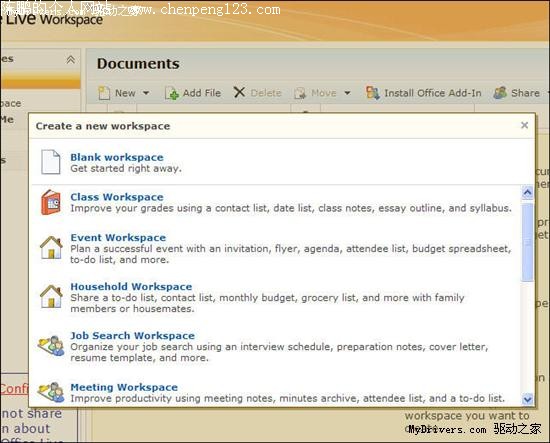The height and width of the screenshot is (443, 550).
Task: Click the Documents heading
Action: (138, 63)
